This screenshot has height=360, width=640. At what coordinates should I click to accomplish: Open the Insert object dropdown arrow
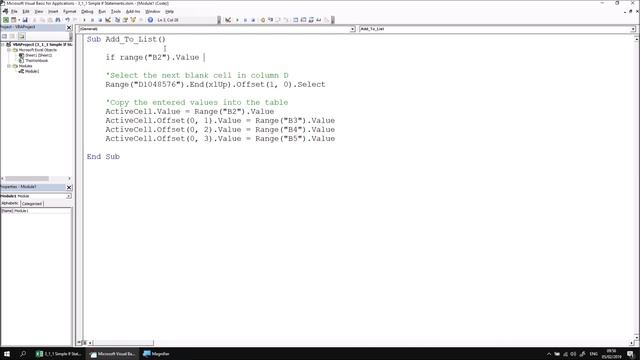pos(19,20)
